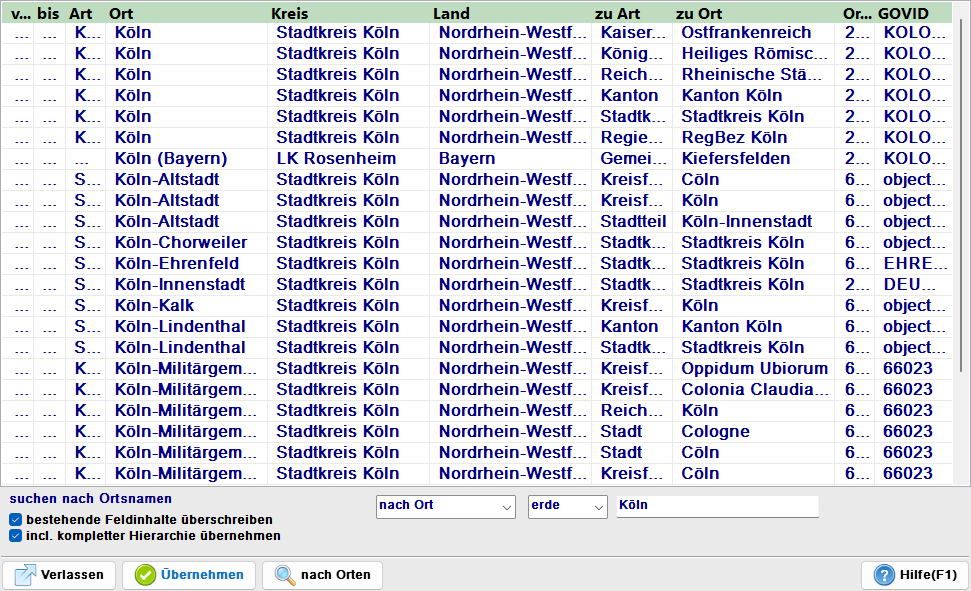Sort by the Ort column header
The width and height of the screenshot is (971, 591).
121,14
